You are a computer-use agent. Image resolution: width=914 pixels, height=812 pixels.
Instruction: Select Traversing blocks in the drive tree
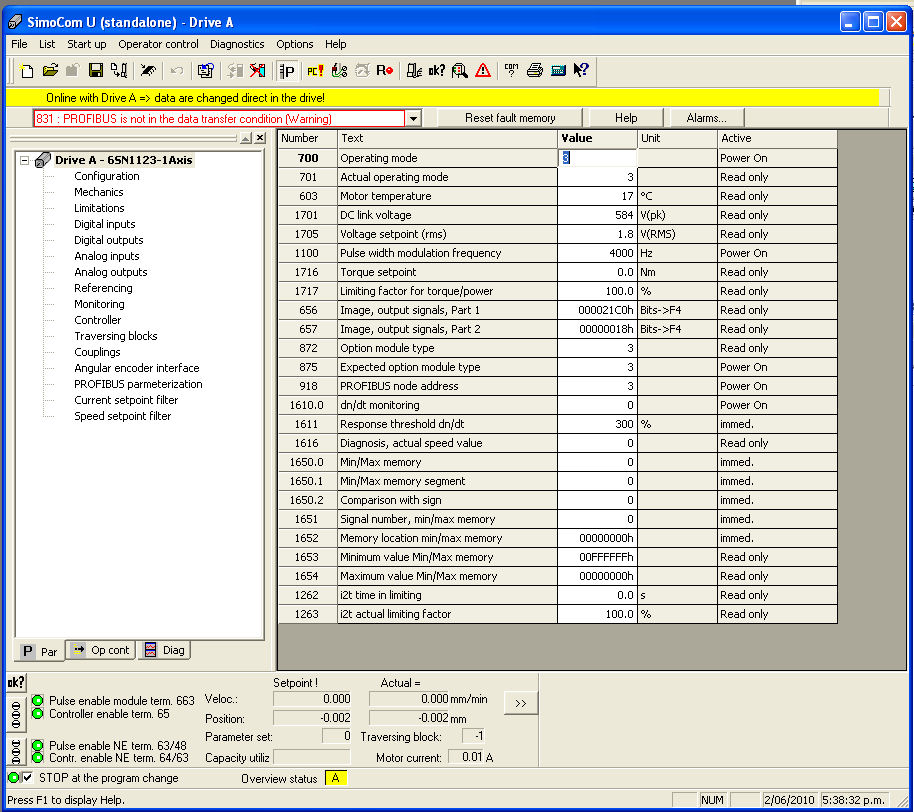tap(115, 336)
